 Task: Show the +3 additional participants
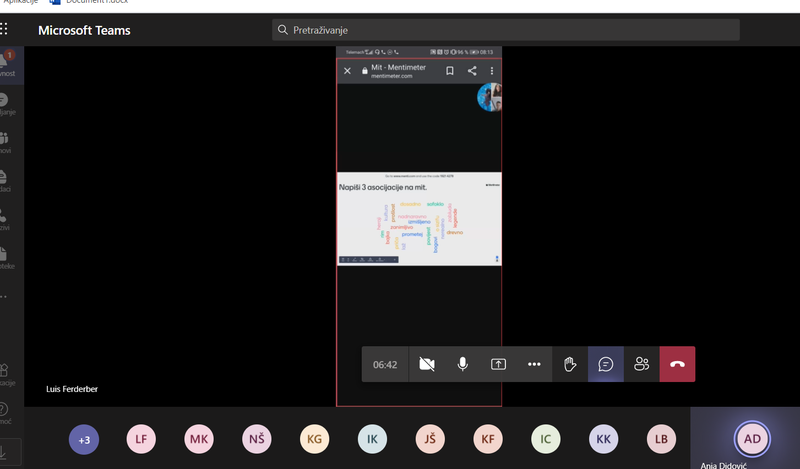[84, 439]
